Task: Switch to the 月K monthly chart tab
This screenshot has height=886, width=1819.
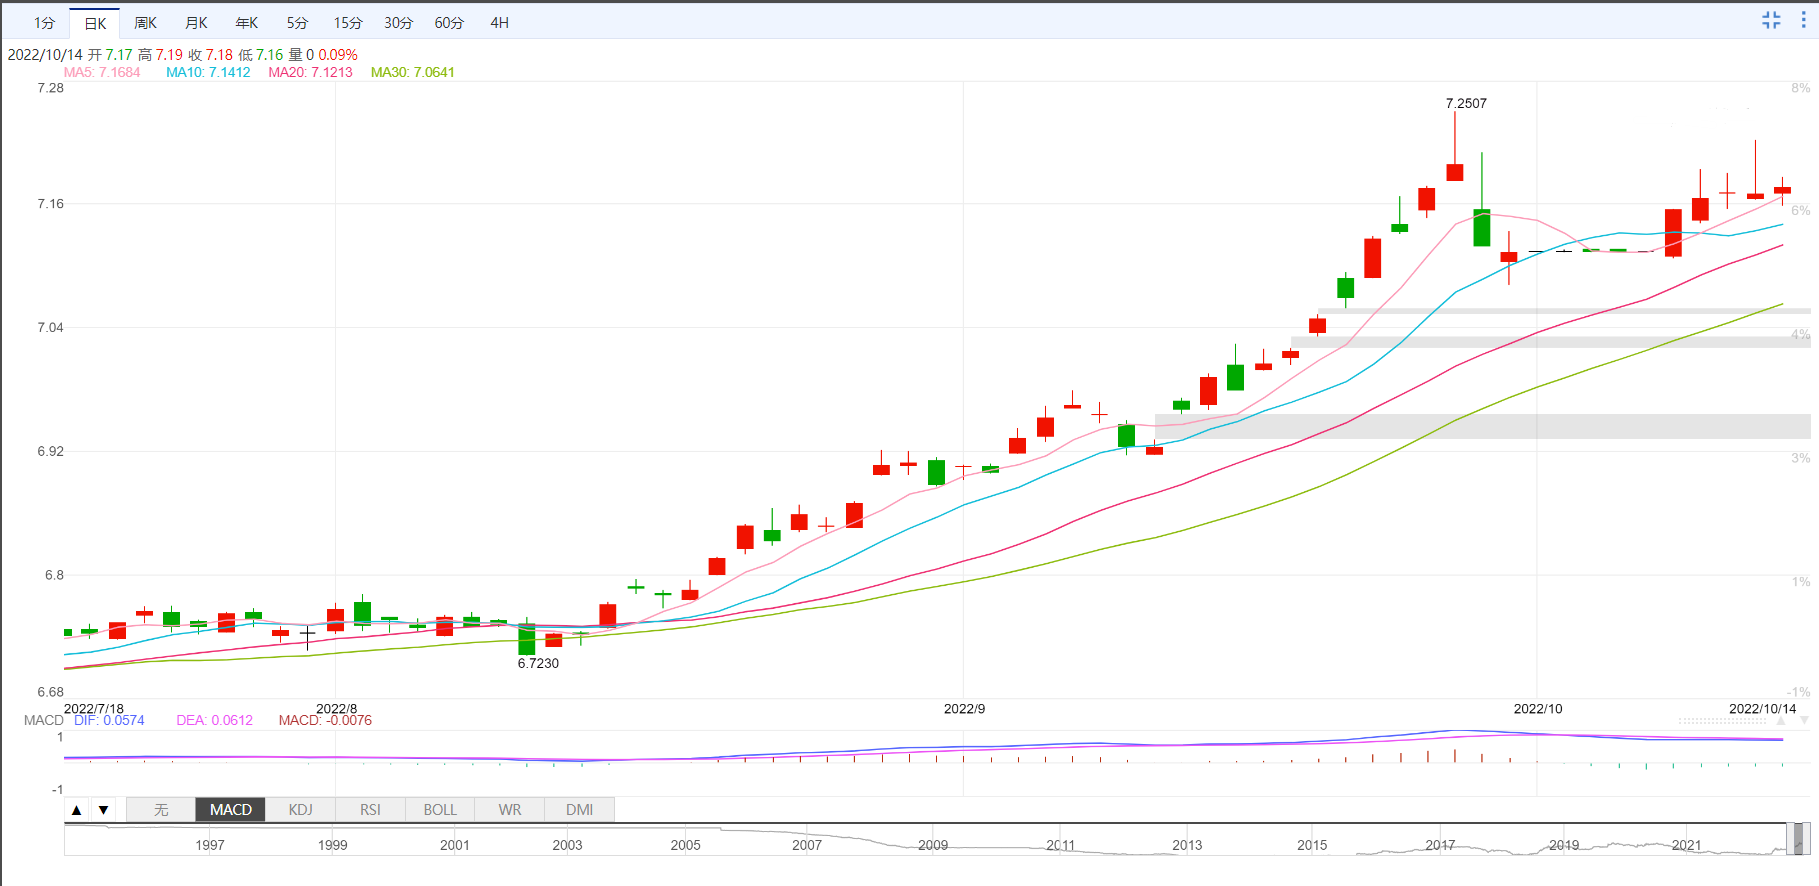Action: coord(196,23)
